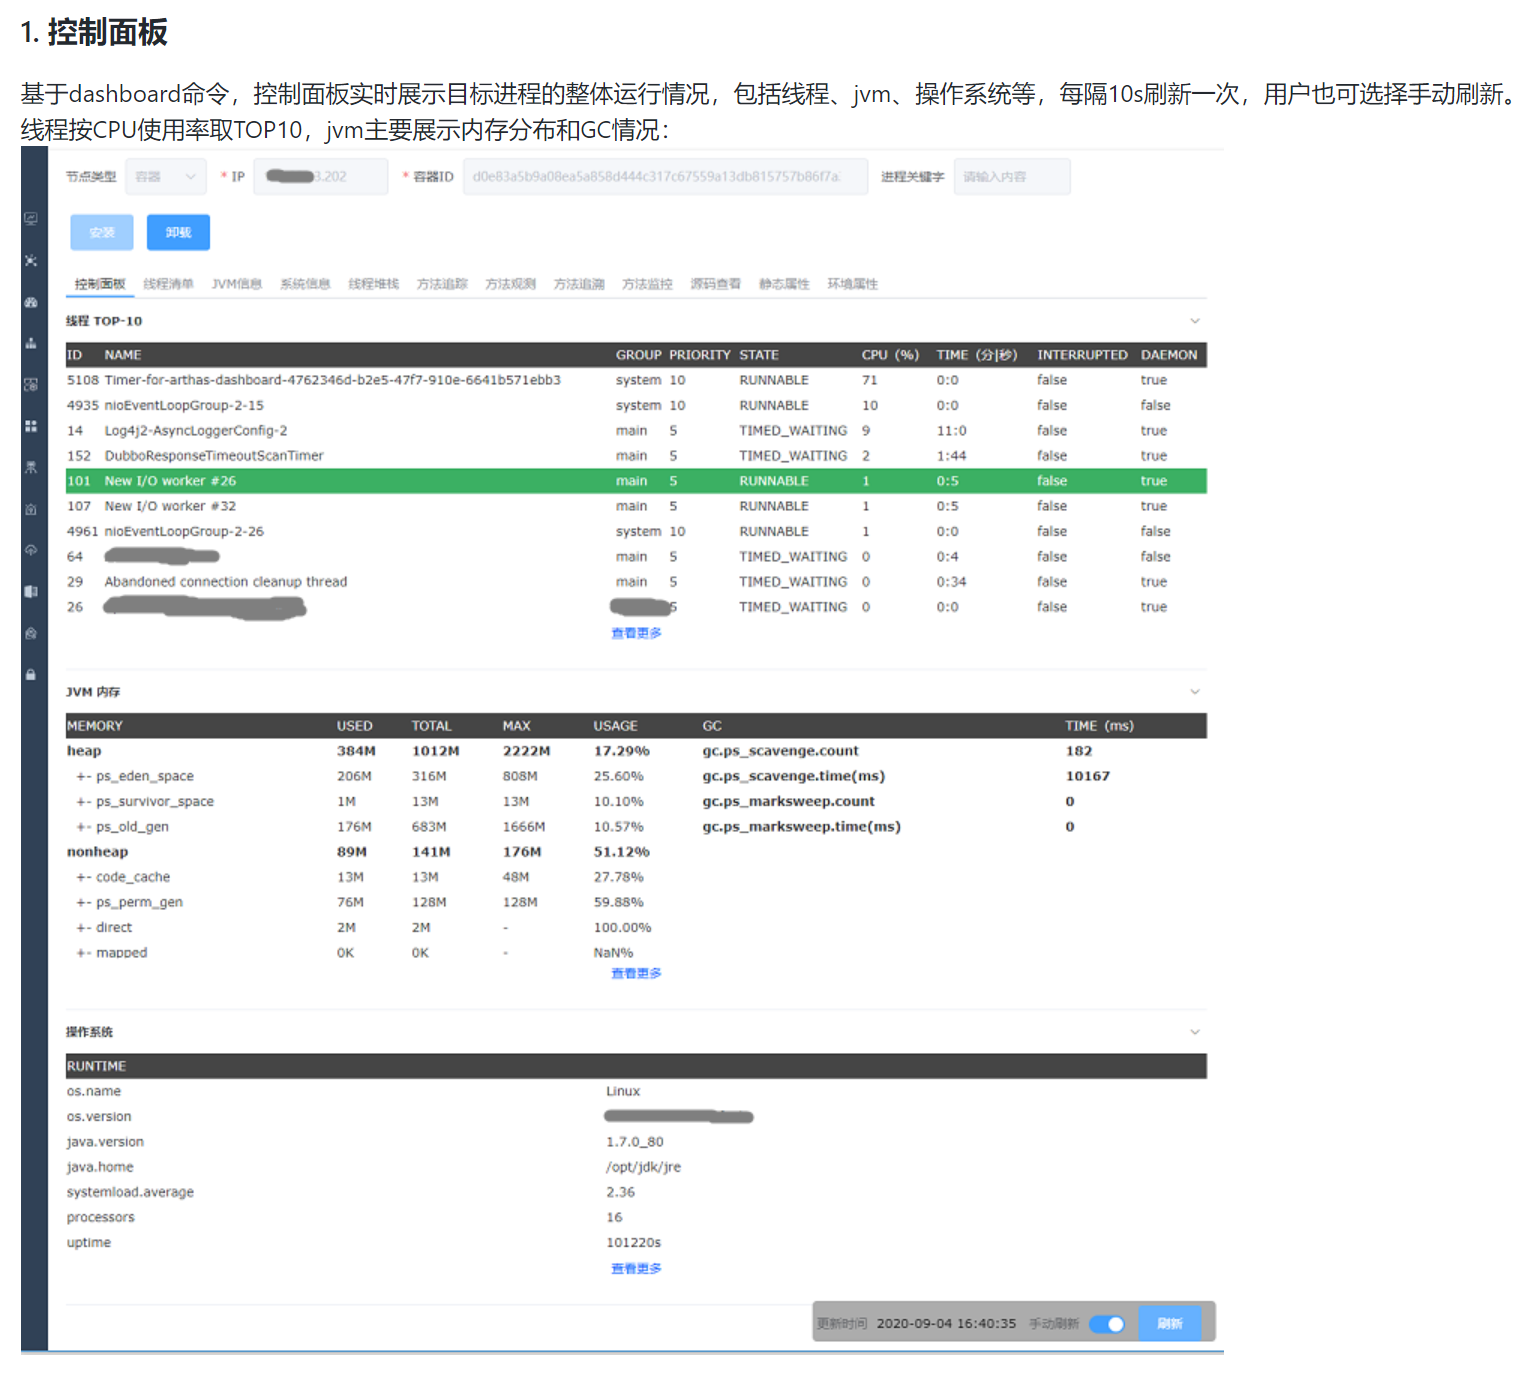
Task: Select the DubboResponseTimeoutScanTimer thread row
Action: click(636, 456)
